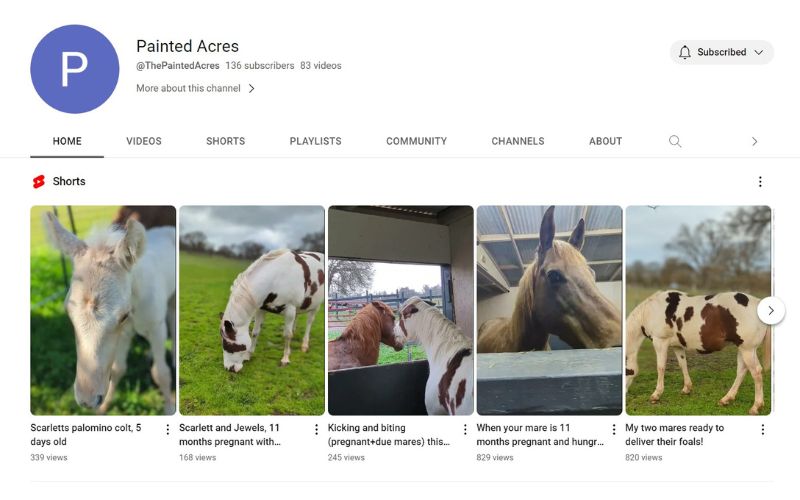The width and height of the screenshot is (800, 500).
Task: Click the search icon in channel tabs
Action: (675, 141)
